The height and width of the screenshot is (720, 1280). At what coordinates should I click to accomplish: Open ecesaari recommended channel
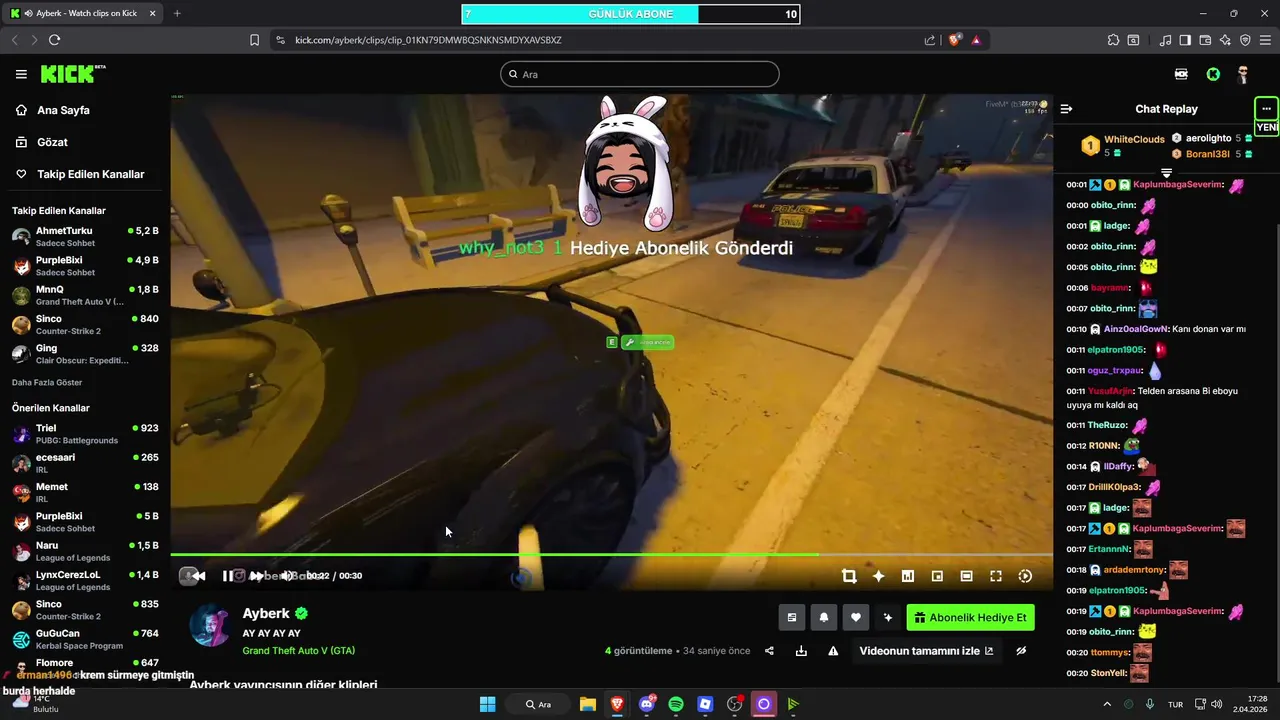click(x=84, y=463)
